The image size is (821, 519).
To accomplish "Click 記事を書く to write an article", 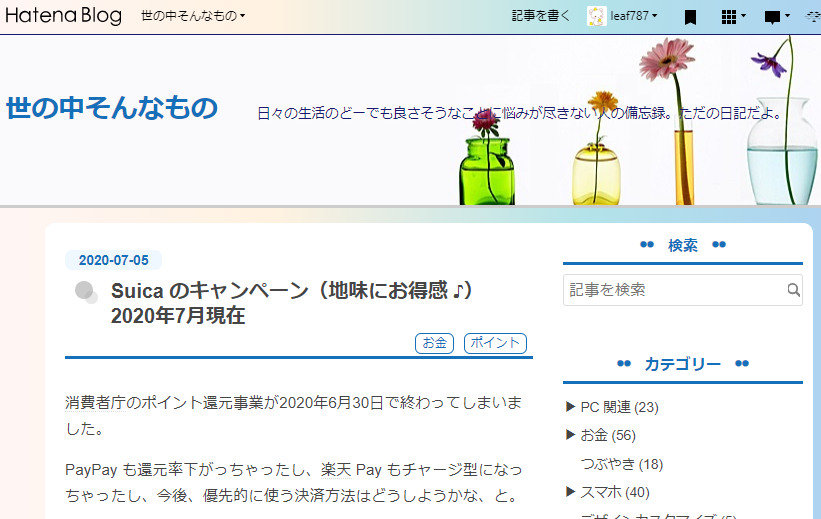I will [541, 16].
